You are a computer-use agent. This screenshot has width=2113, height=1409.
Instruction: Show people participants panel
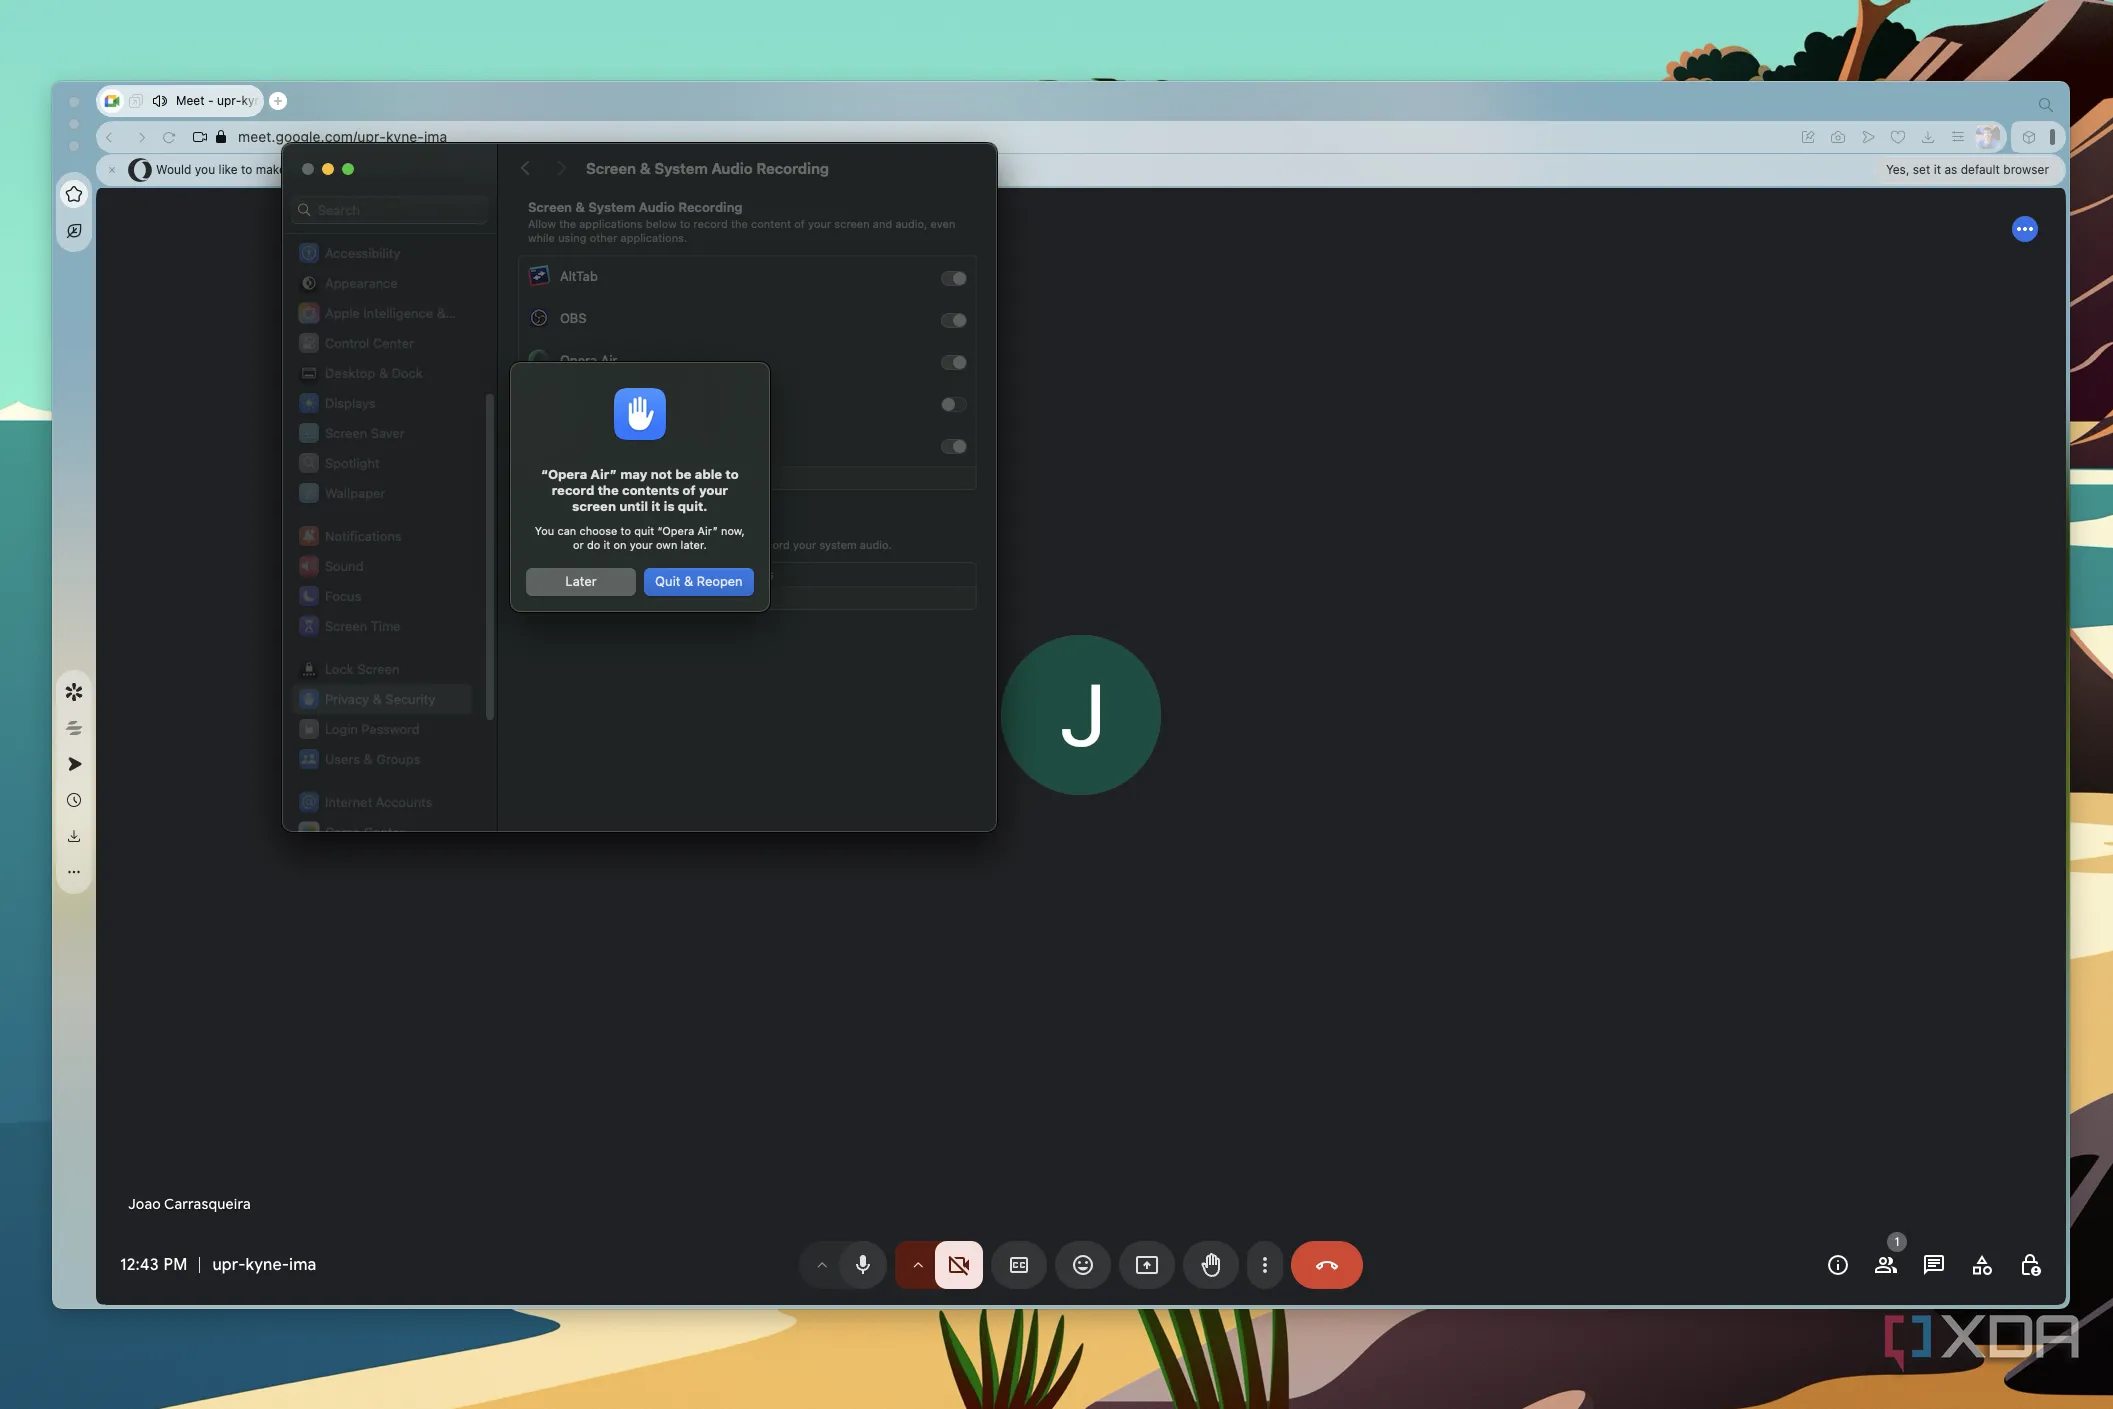[1885, 1265]
